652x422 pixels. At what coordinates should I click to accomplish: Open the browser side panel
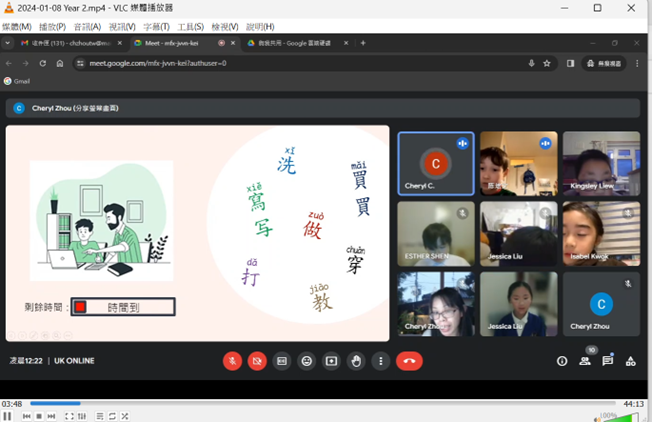pyautogui.click(x=570, y=64)
